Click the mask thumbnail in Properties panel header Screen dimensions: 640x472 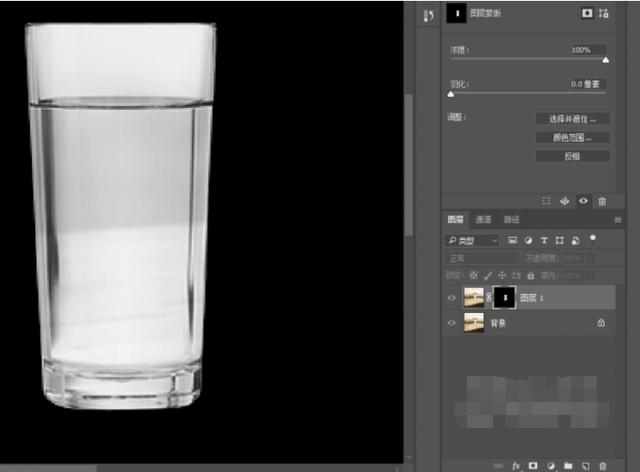click(456, 13)
